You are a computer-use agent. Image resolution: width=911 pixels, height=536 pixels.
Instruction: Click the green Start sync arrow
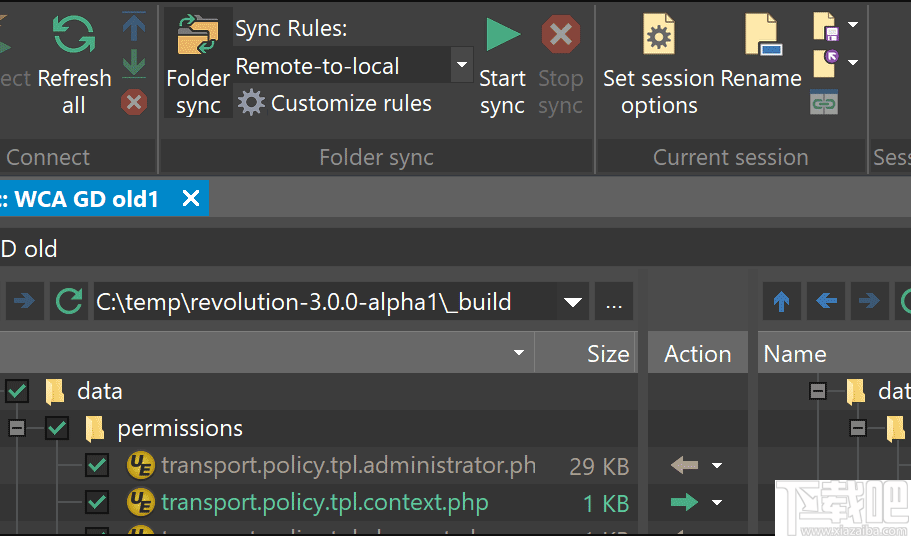(x=503, y=36)
